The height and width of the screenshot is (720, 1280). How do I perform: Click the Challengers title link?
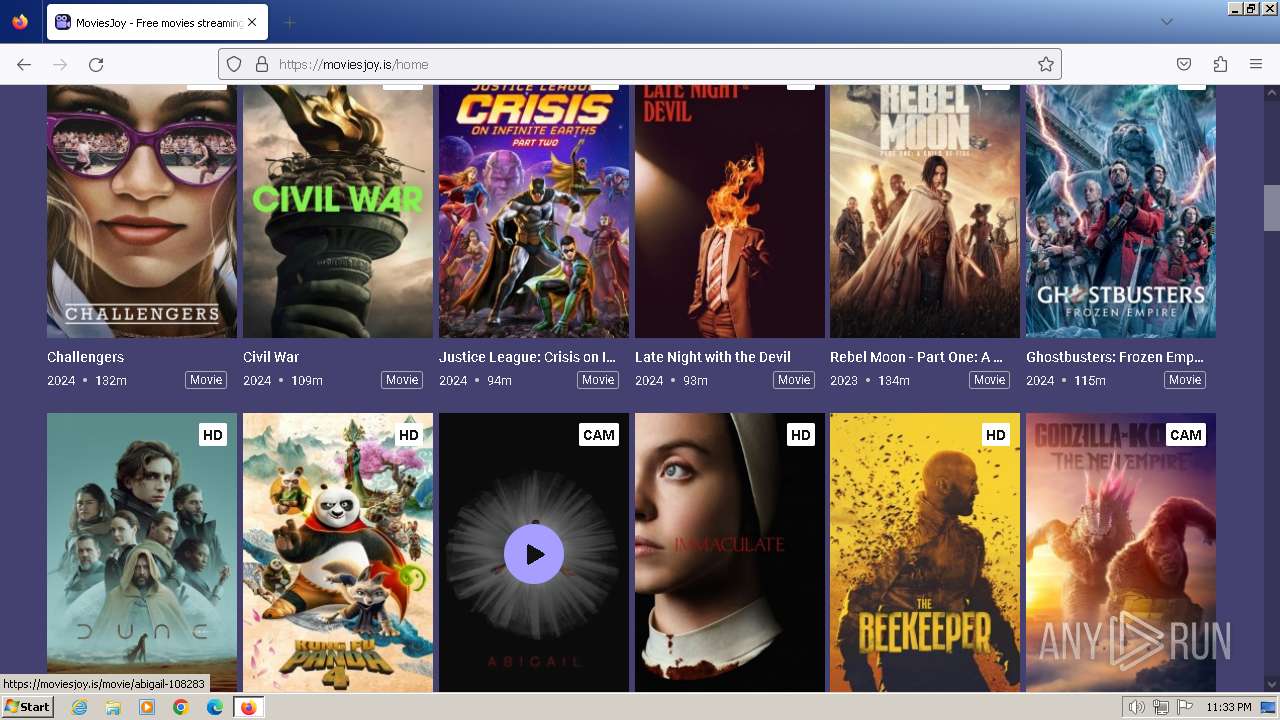pos(85,357)
